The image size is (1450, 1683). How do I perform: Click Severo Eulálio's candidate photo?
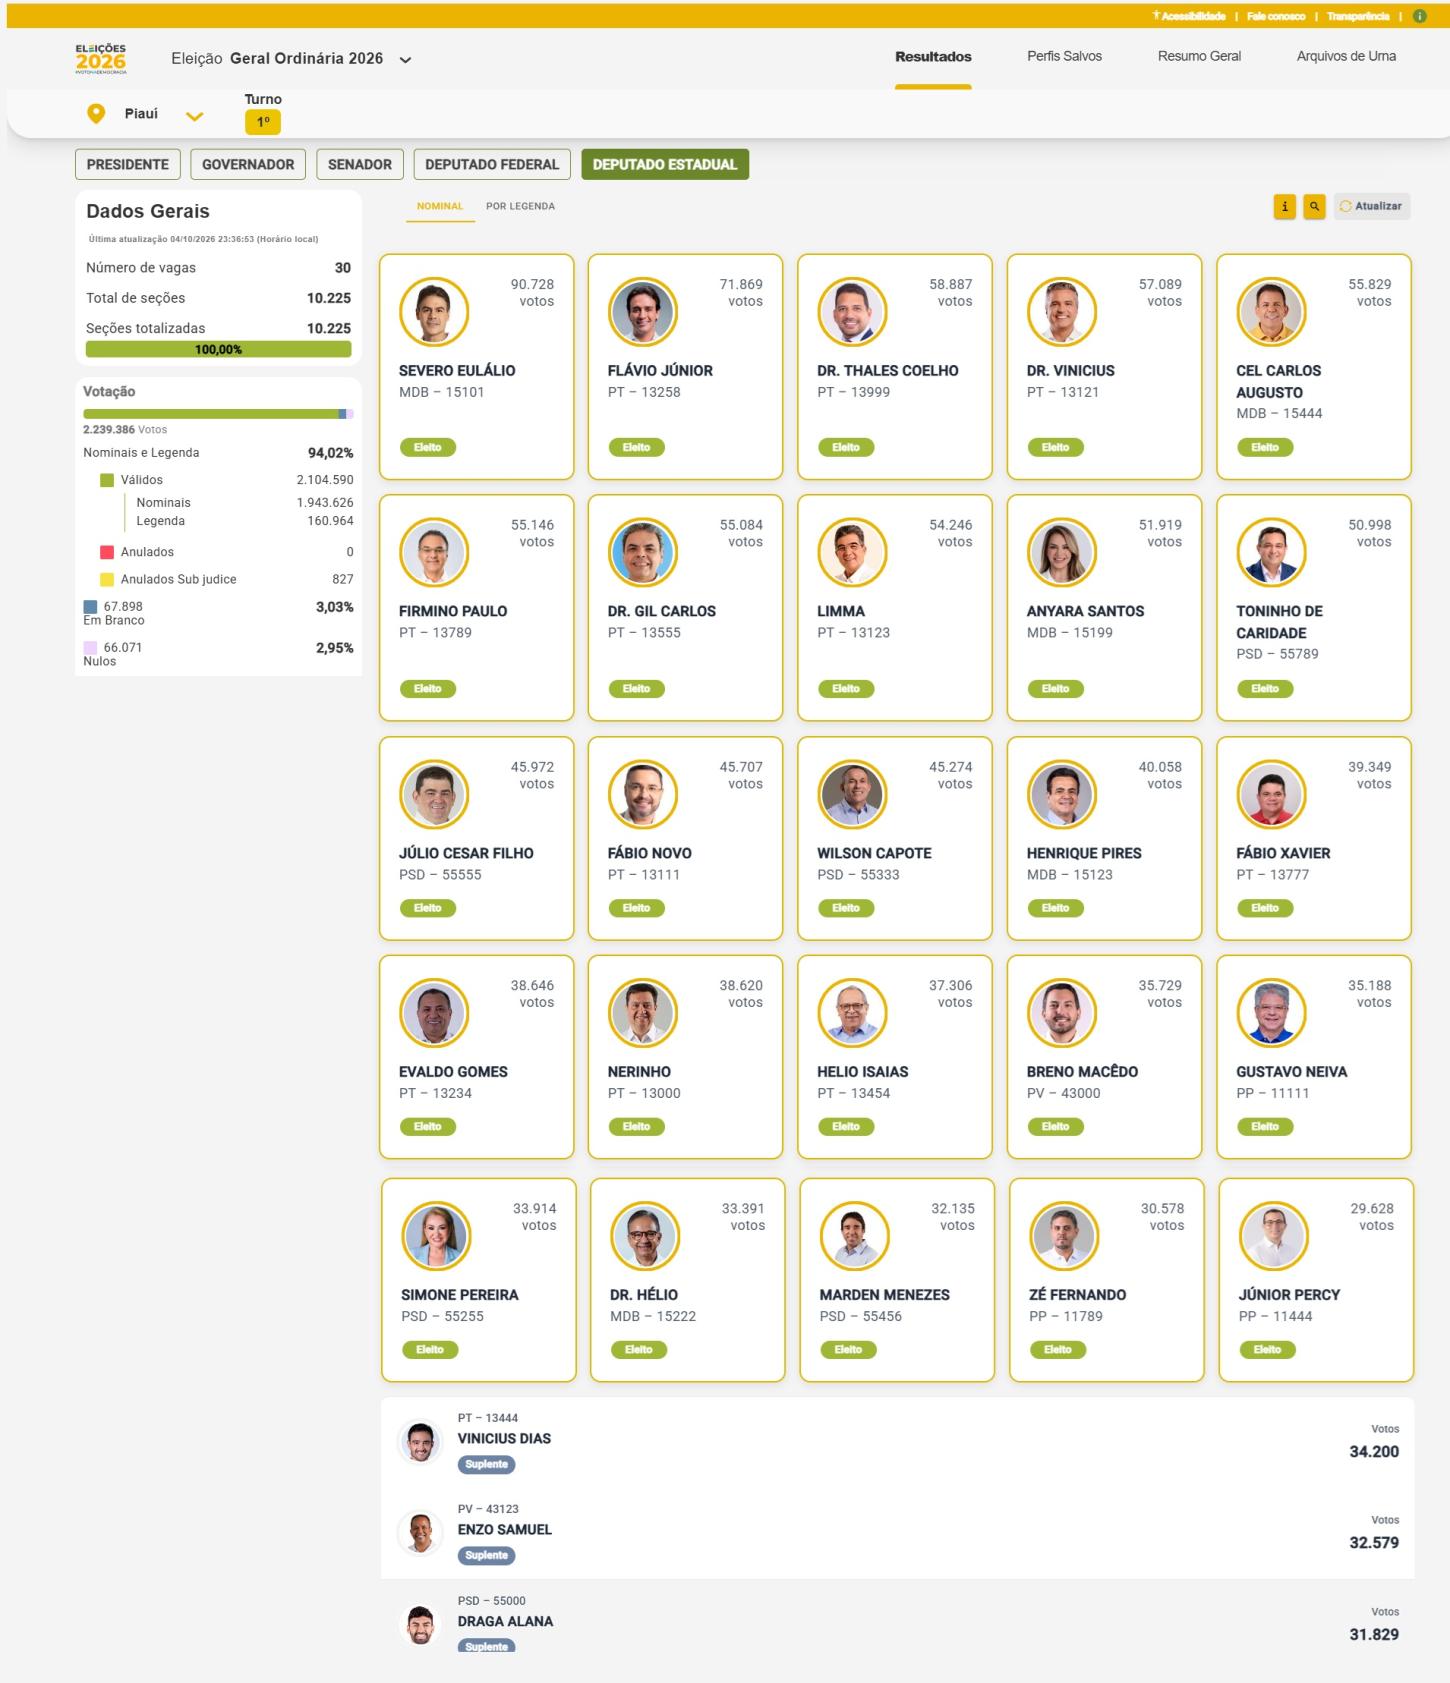(434, 311)
